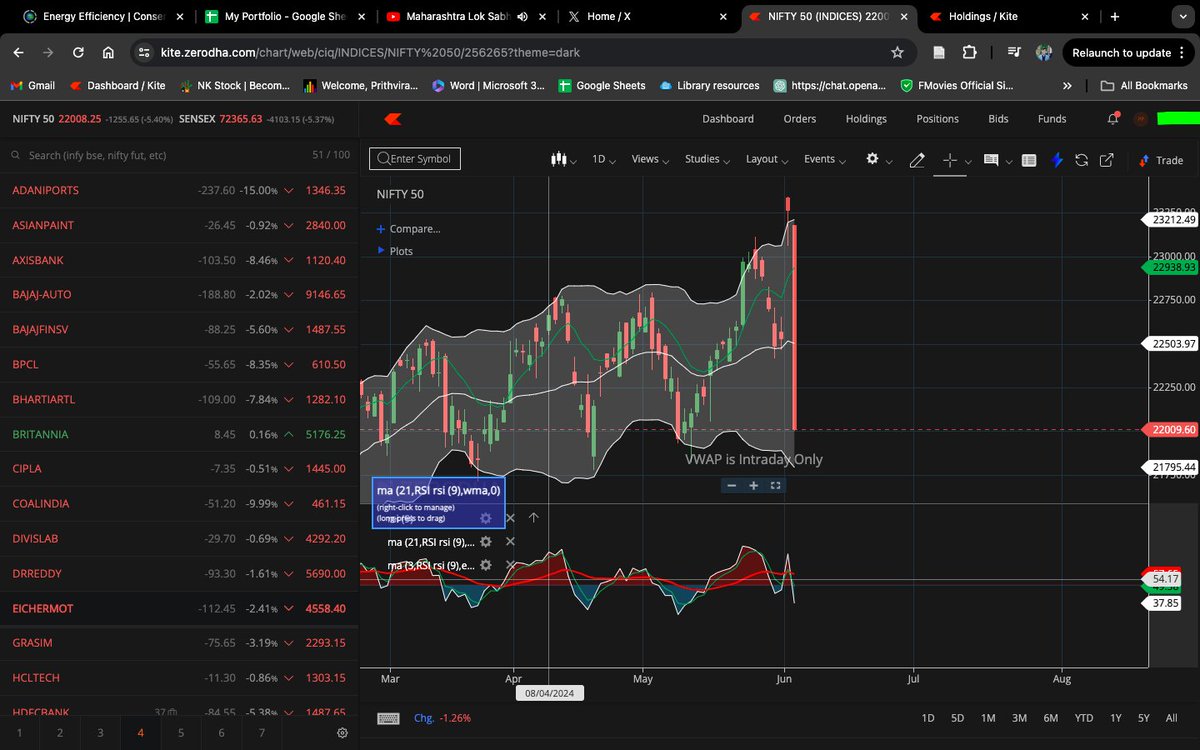Viewport: 1200px width, 750px height.
Task: Click the Trade button
Action: click(1161, 160)
